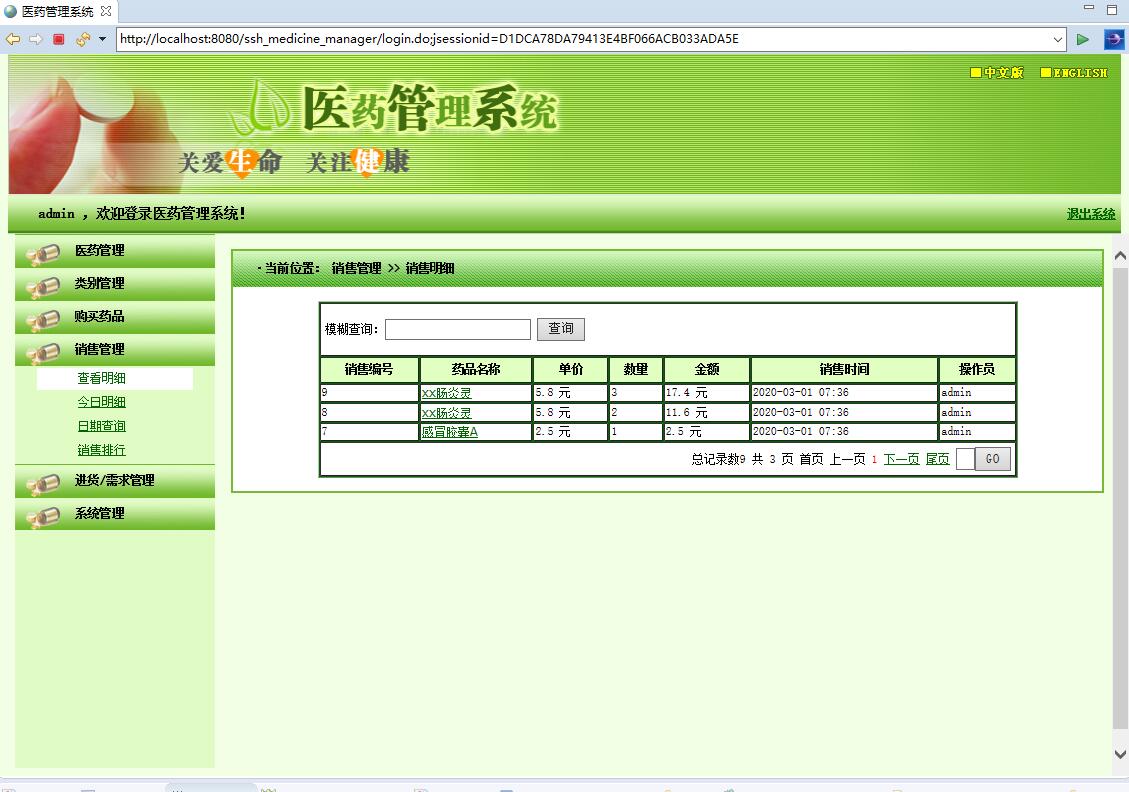Click the 退出系统 logout link

(x=1089, y=214)
